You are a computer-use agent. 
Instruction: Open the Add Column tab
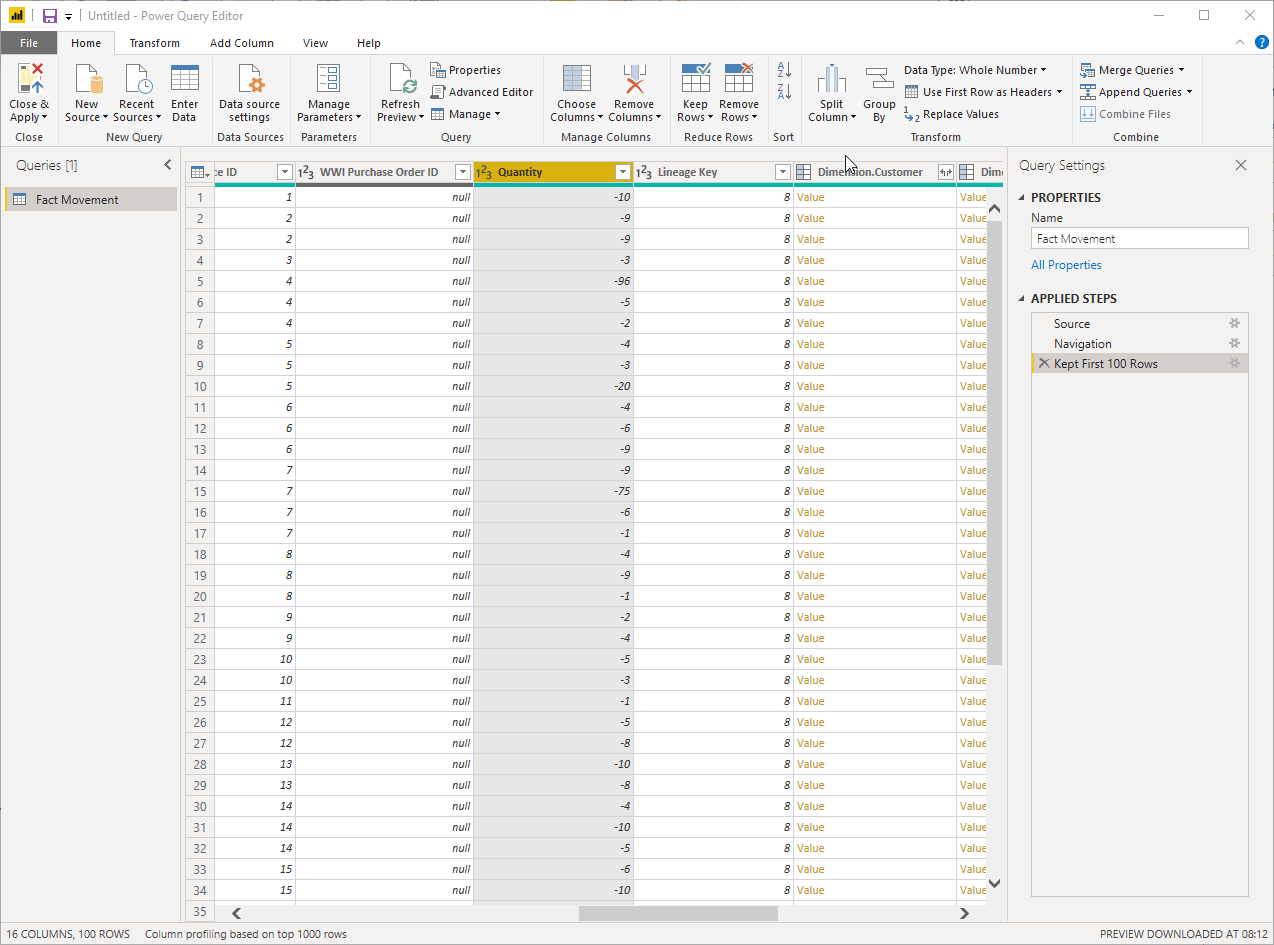tap(241, 43)
